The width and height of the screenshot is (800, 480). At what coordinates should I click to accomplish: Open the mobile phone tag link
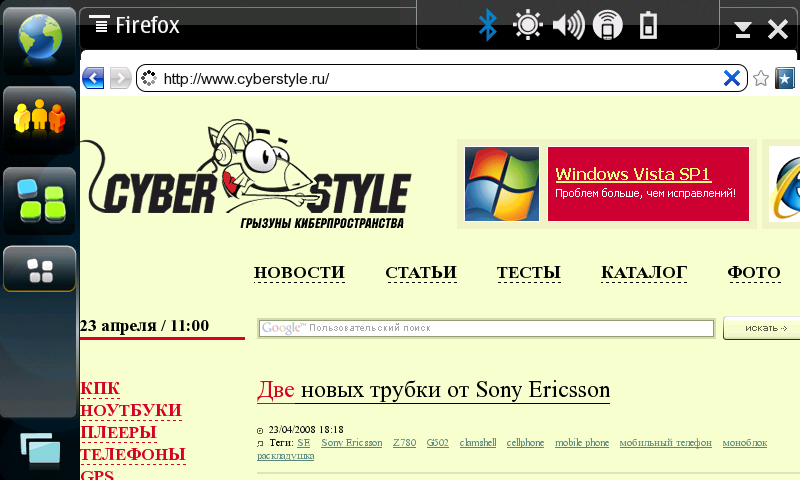click(x=582, y=443)
